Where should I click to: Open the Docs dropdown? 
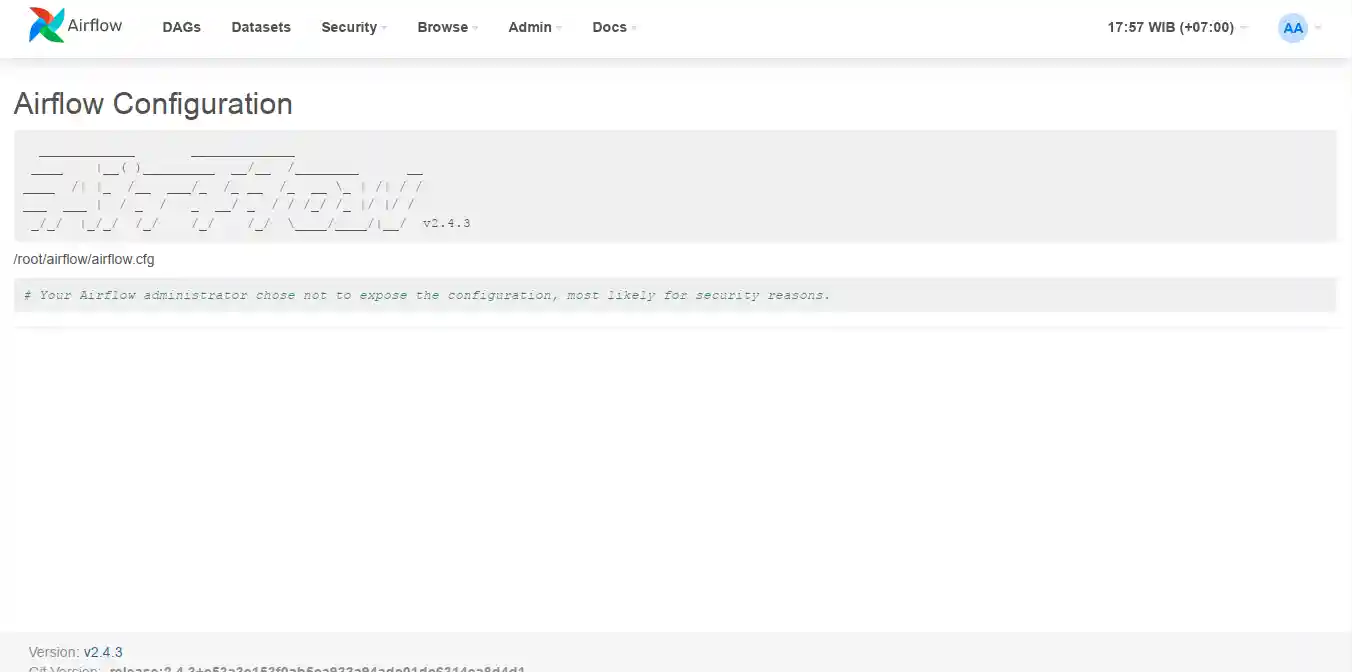(x=615, y=27)
